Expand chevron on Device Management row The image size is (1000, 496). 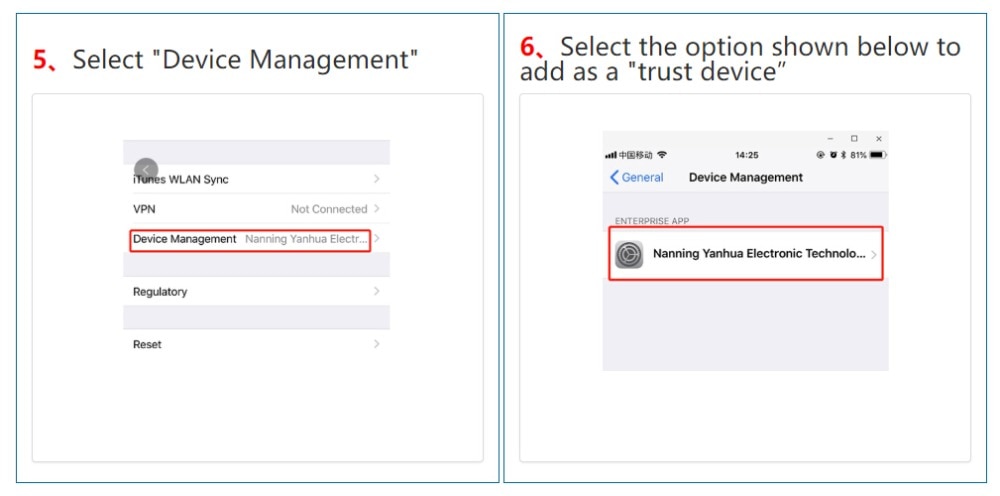[x=377, y=238]
